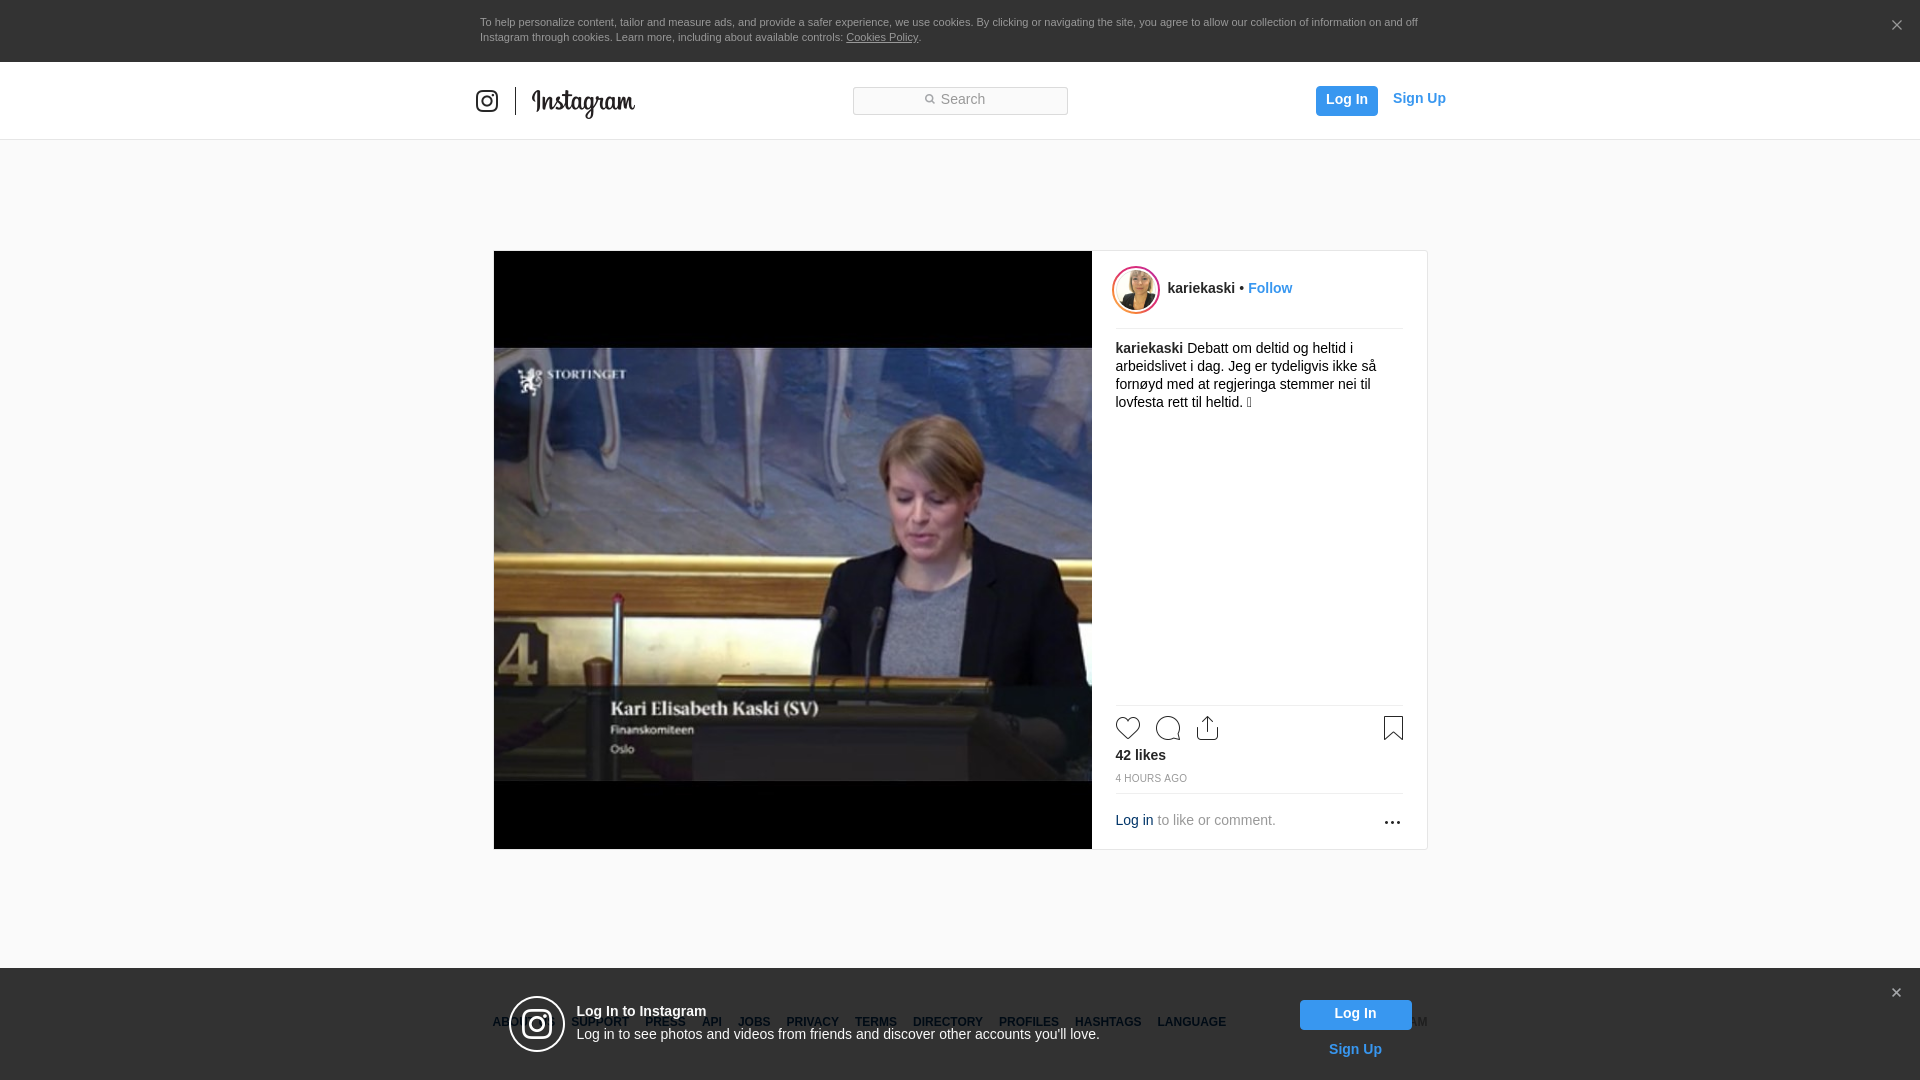Image resolution: width=1920 pixels, height=1080 pixels.
Task: Close the bottom login prompt banner
Action: point(1896,993)
